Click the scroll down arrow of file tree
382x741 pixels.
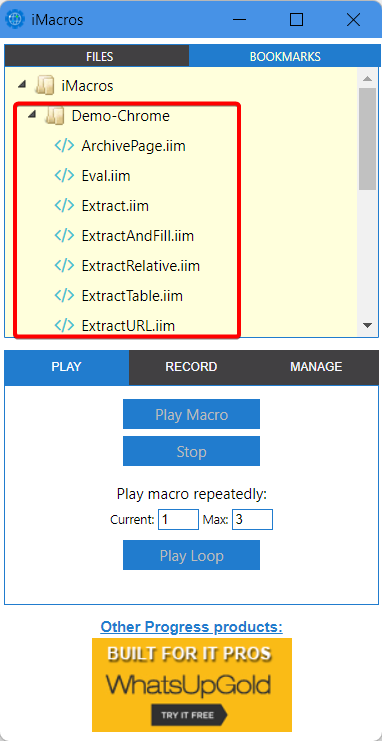pyautogui.click(x=367, y=325)
